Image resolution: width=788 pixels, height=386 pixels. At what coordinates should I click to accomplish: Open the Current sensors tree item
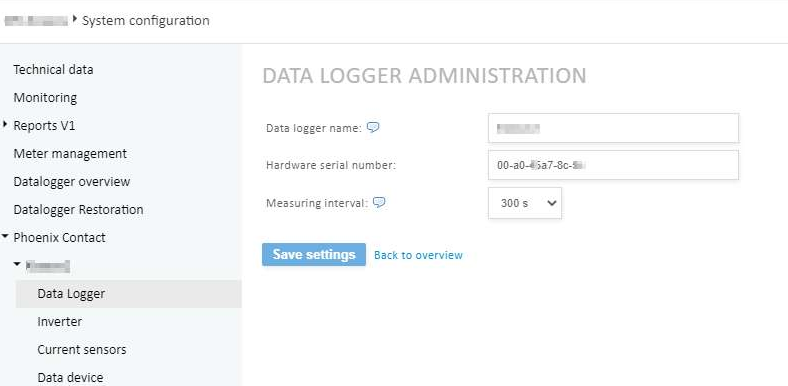(82, 350)
